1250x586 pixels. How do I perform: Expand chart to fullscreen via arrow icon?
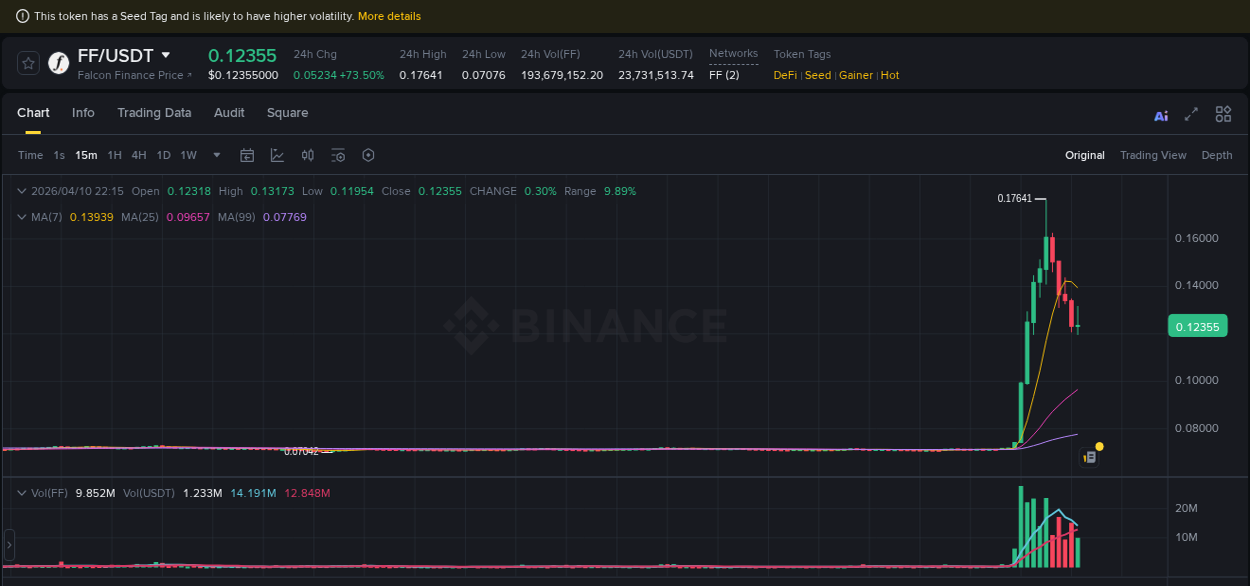[1190, 114]
